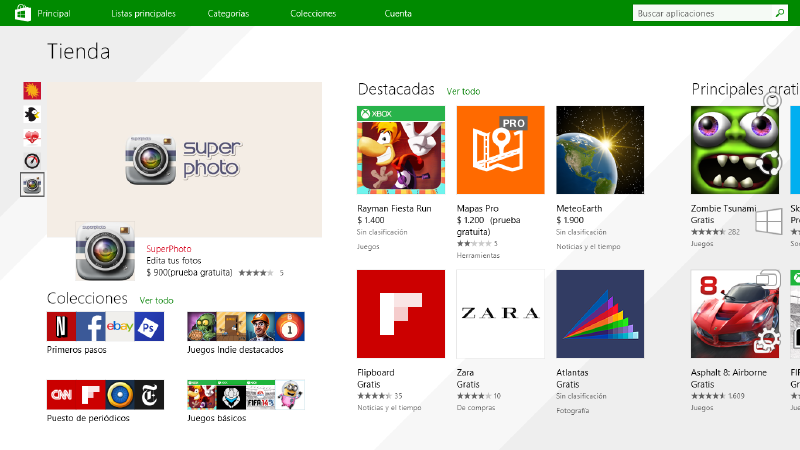Click the Store shopping bag logo

22,13
